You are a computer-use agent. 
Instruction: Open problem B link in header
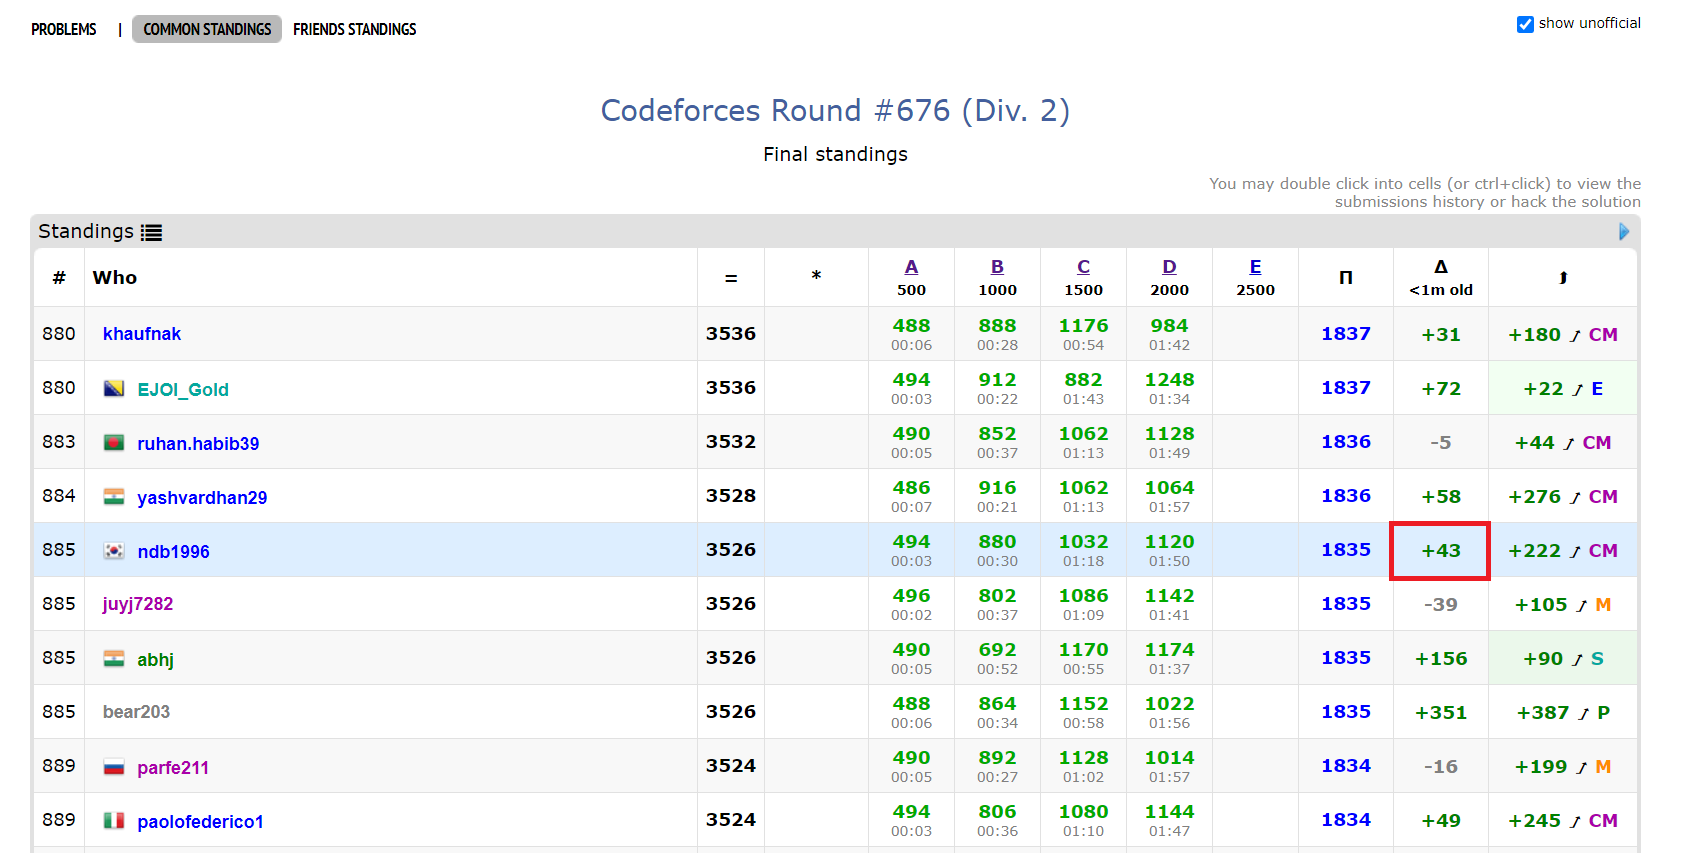pyautogui.click(x=997, y=267)
